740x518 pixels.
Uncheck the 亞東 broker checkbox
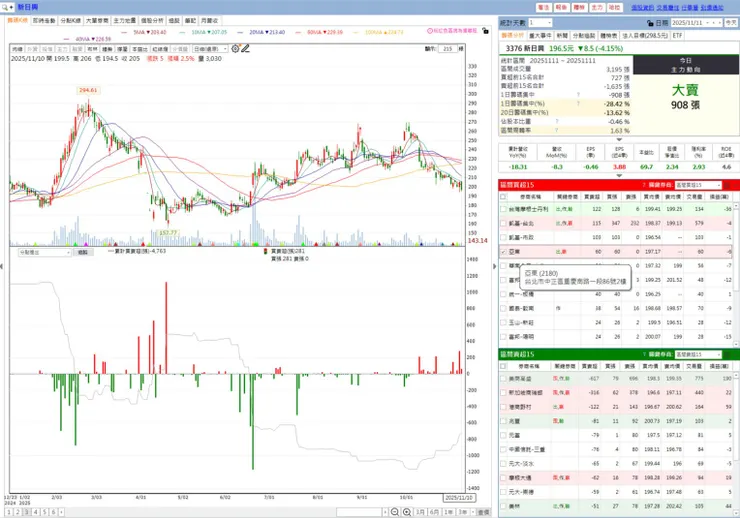click(x=504, y=252)
